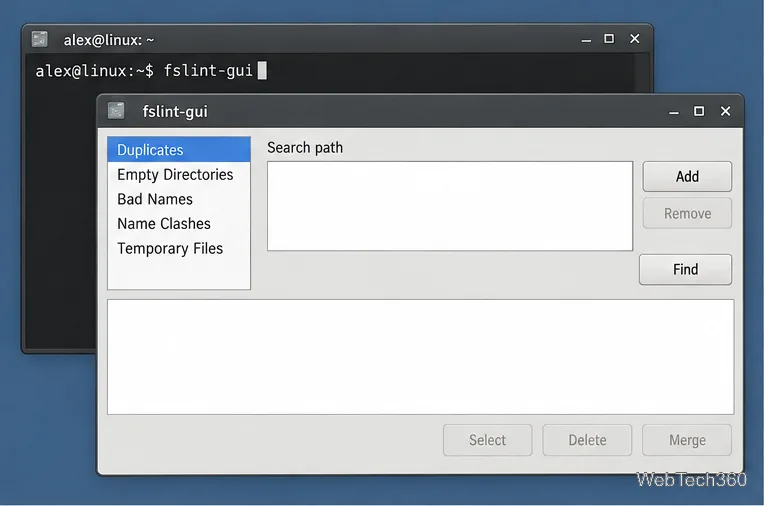Click the empty results pane

(x=420, y=357)
